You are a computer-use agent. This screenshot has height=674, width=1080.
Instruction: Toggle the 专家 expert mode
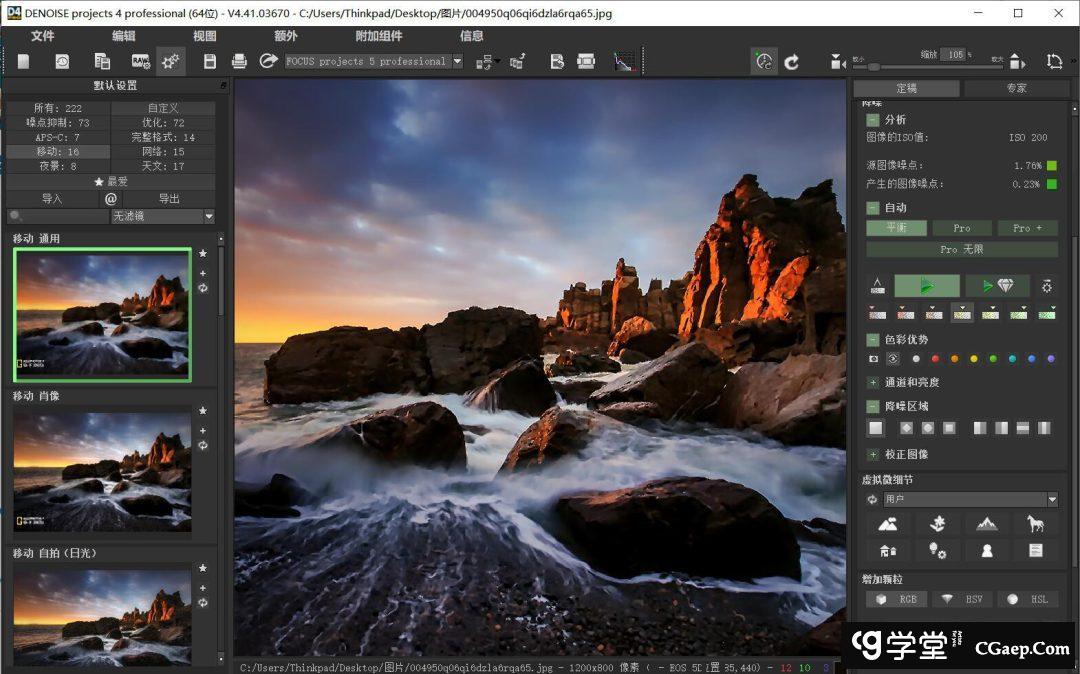point(1016,88)
